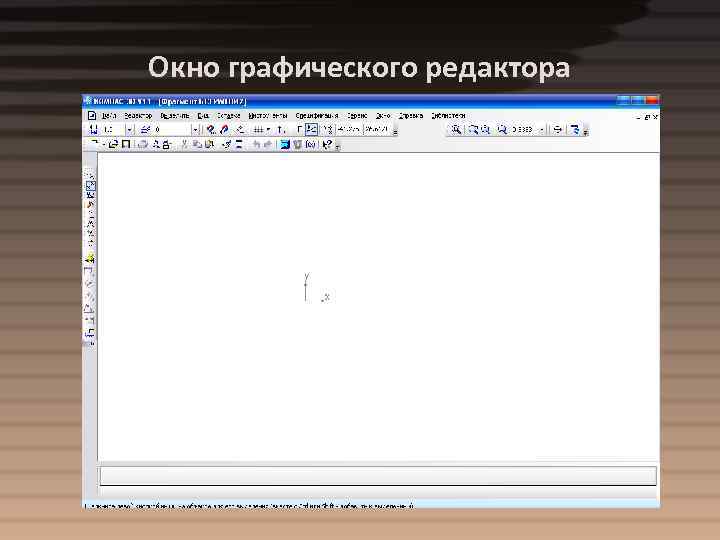
Task: Click the print preview icon
Action: pos(156,144)
